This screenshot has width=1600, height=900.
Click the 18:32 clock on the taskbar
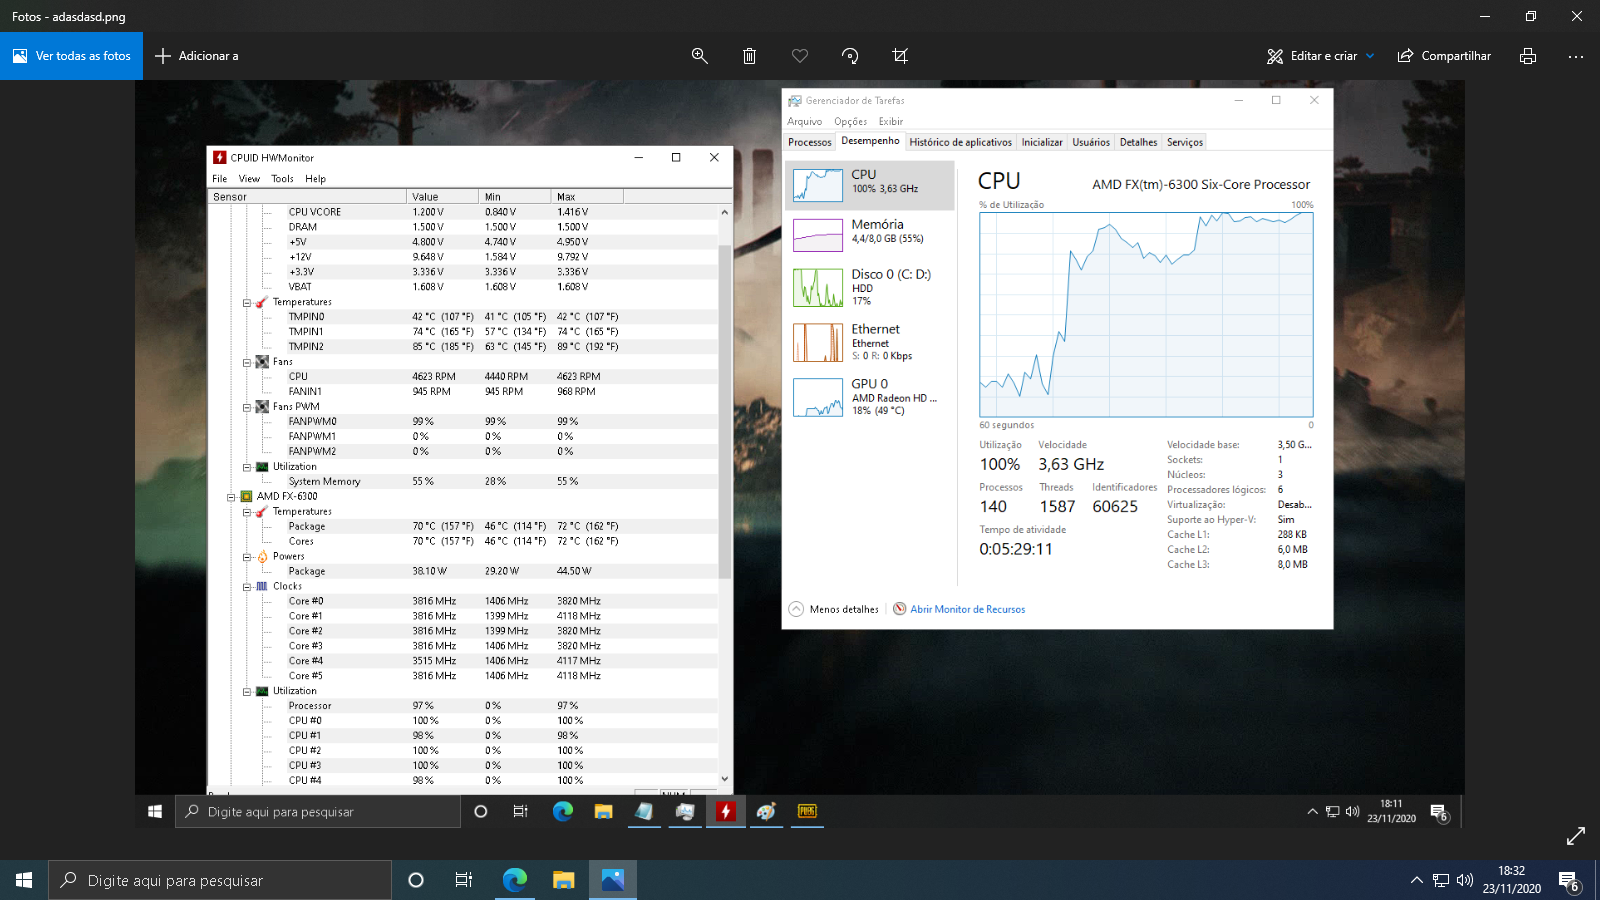[1511, 879]
